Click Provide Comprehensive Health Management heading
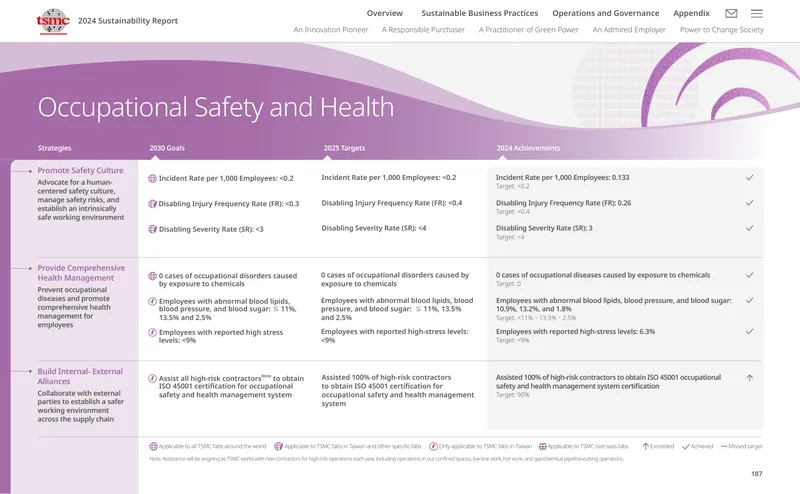Viewport: 800px width, 494px height. [81, 273]
